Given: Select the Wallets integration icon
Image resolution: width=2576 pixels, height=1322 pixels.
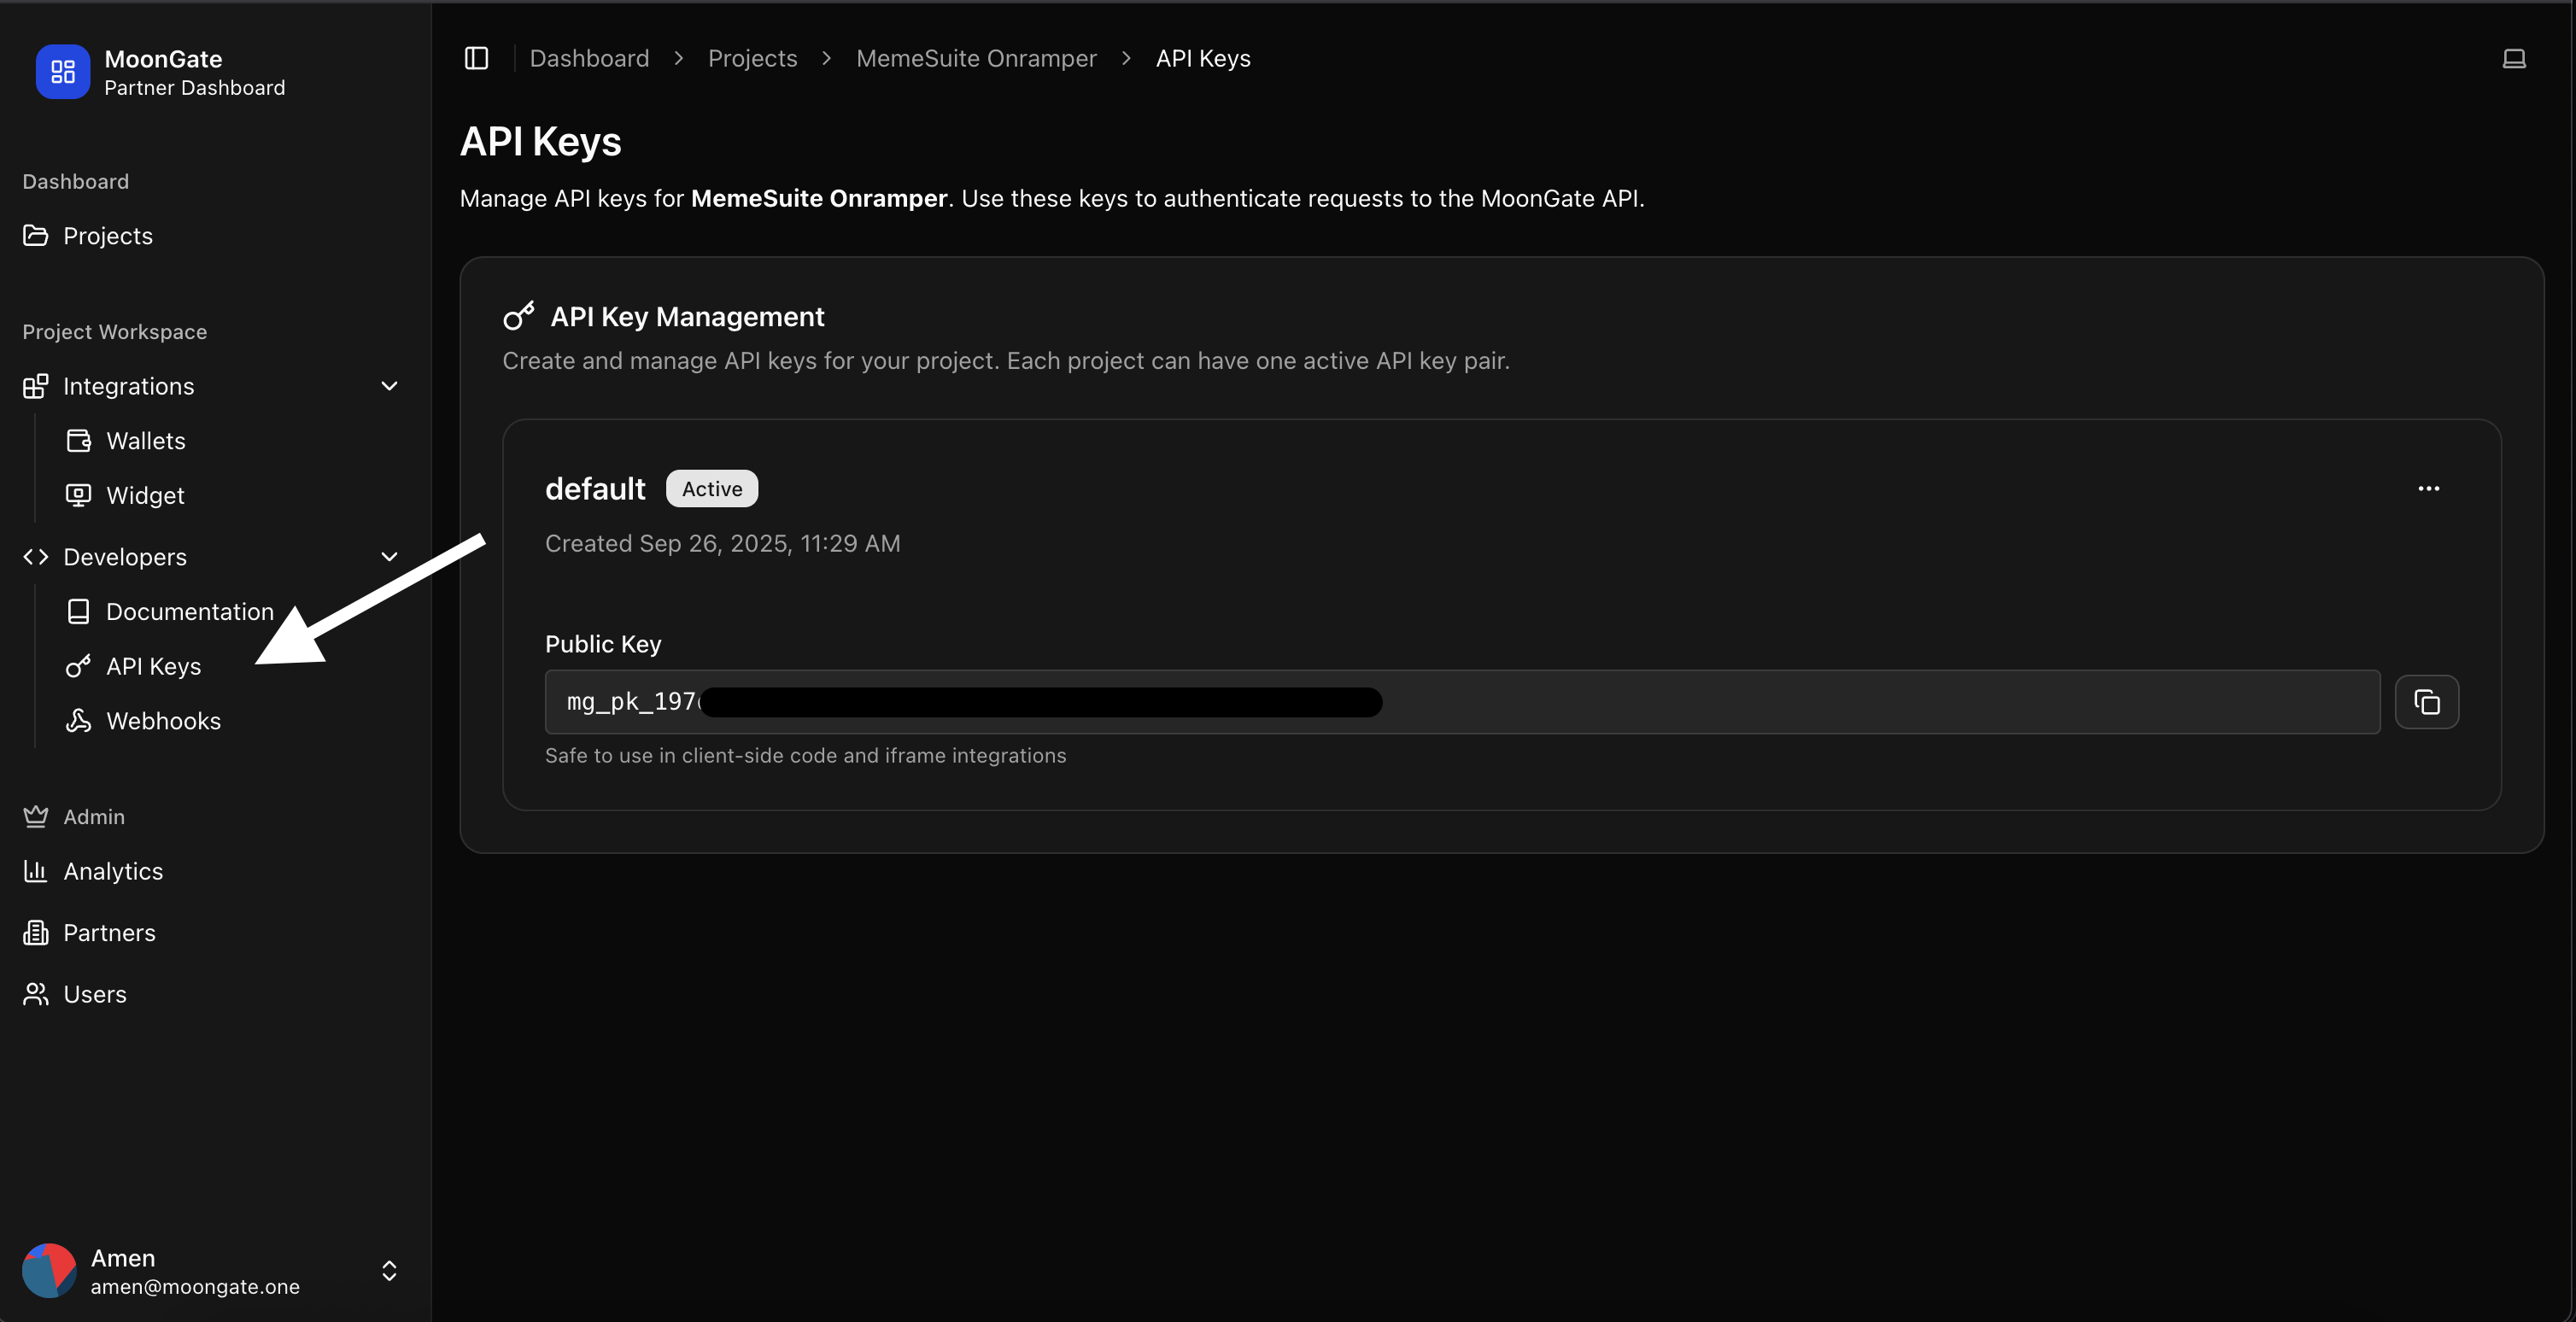Looking at the screenshot, I should tap(78, 440).
